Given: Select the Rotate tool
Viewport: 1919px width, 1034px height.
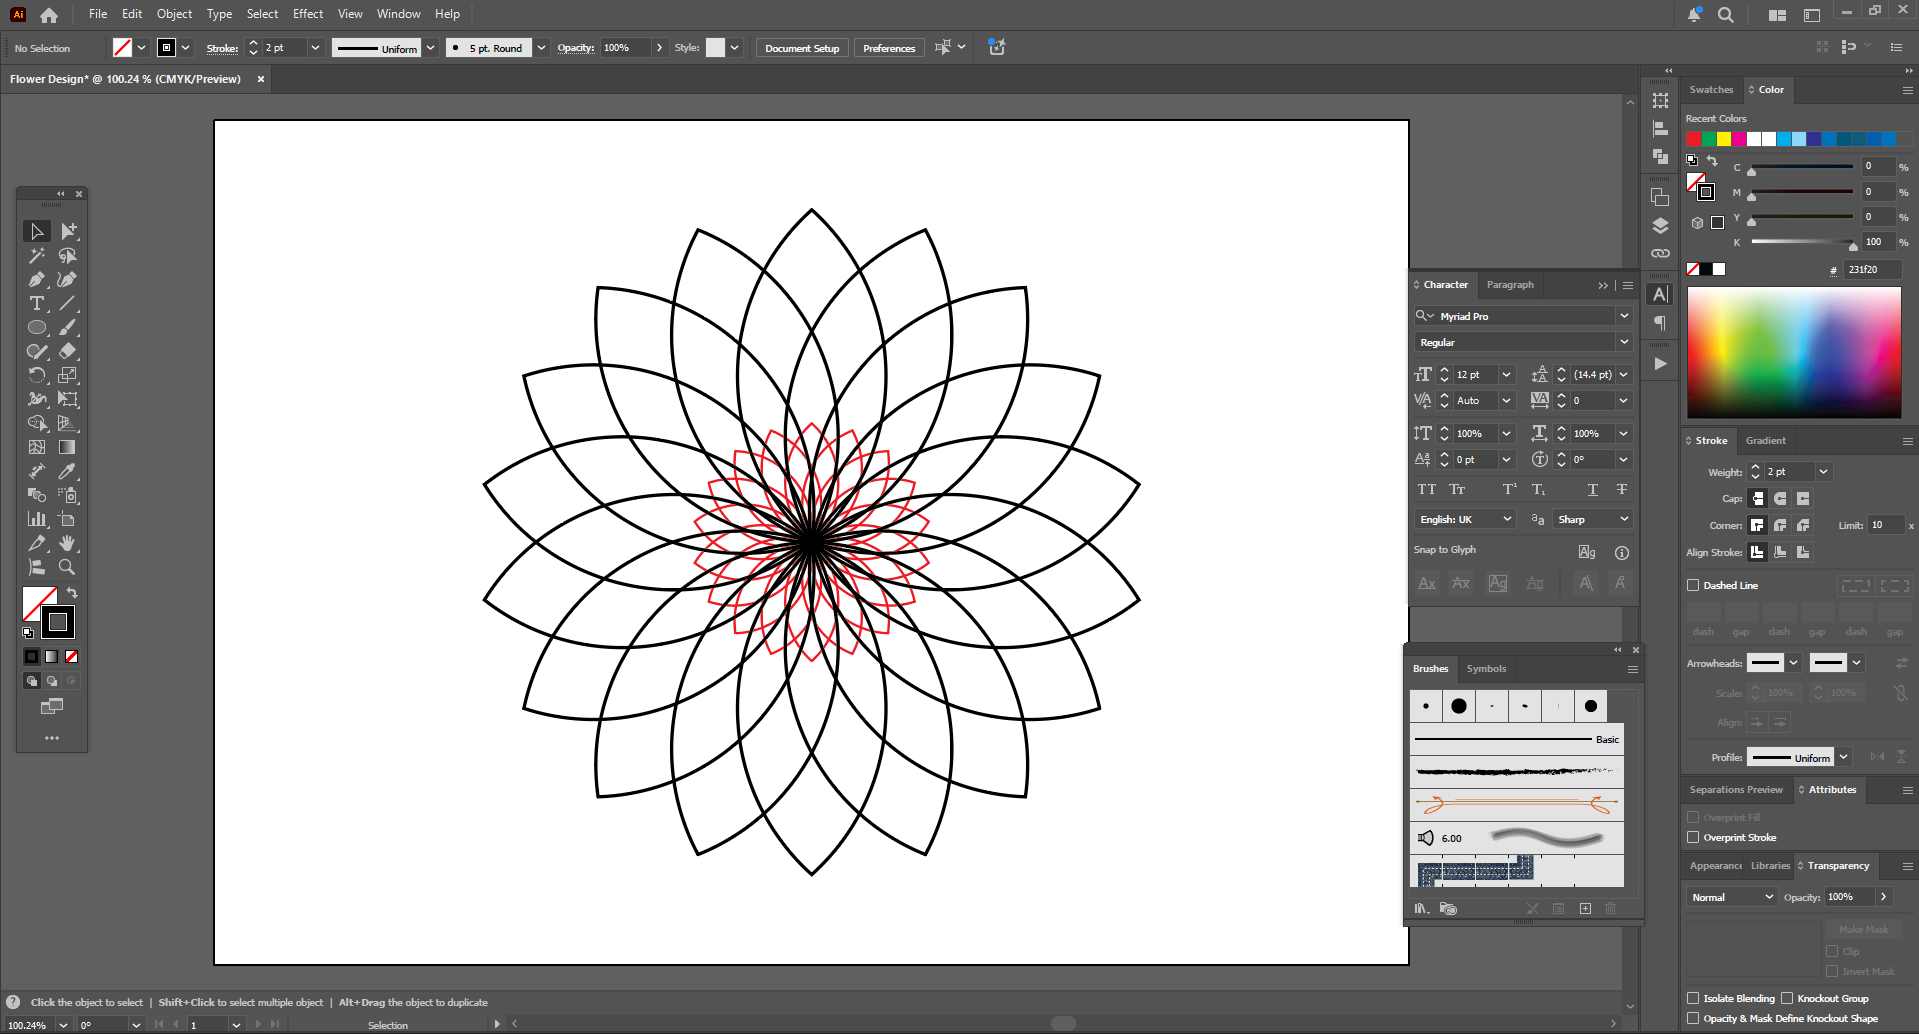Looking at the screenshot, I should [37, 376].
